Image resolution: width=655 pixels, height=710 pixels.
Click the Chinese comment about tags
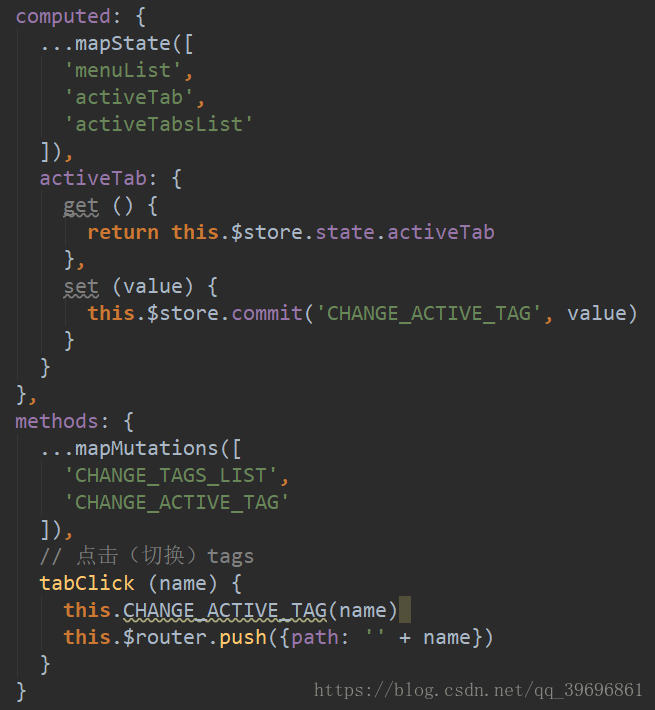(147, 556)
